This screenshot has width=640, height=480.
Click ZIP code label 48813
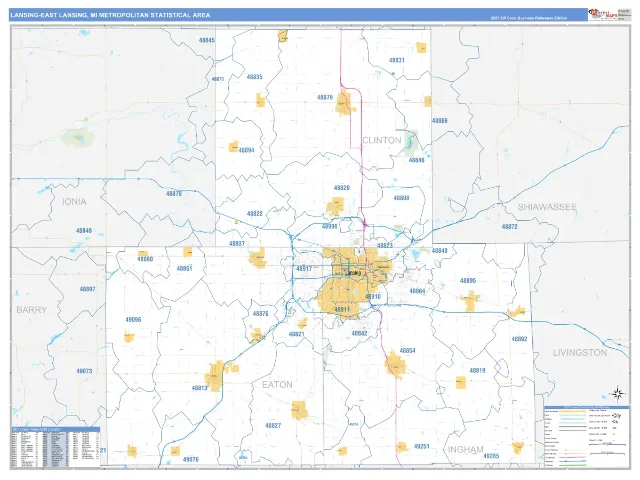[x=200, y=388]
